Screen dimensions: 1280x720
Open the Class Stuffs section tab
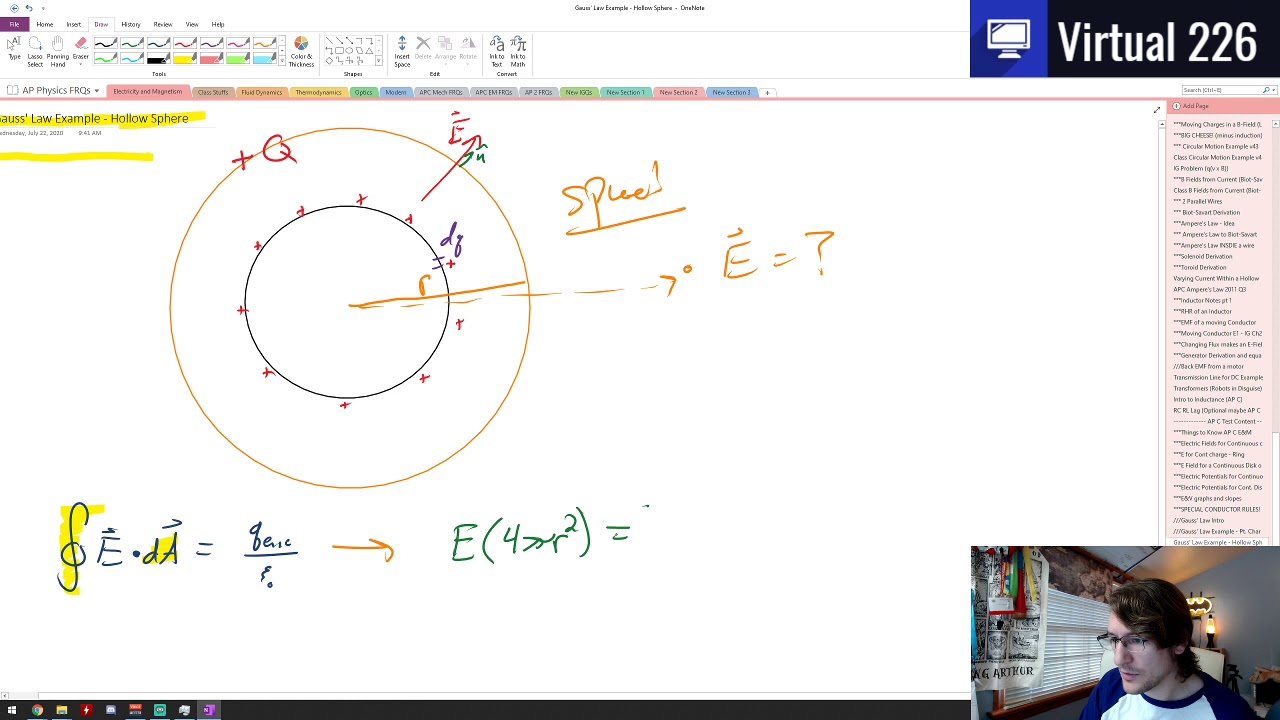[x=213, y=92]
